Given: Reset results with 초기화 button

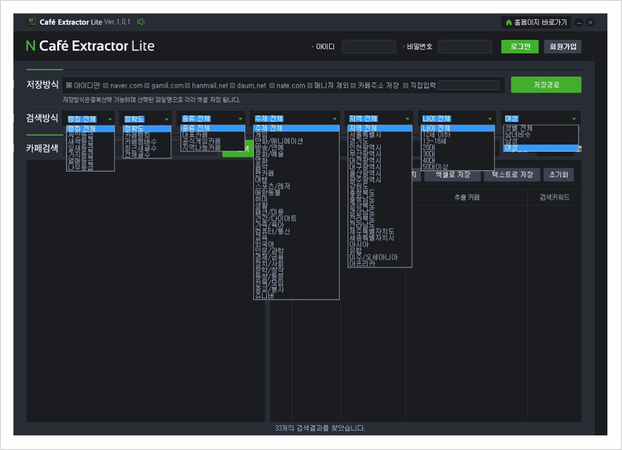Looking at the screenshot, I should pyautogui.click(x=559, y=175).
